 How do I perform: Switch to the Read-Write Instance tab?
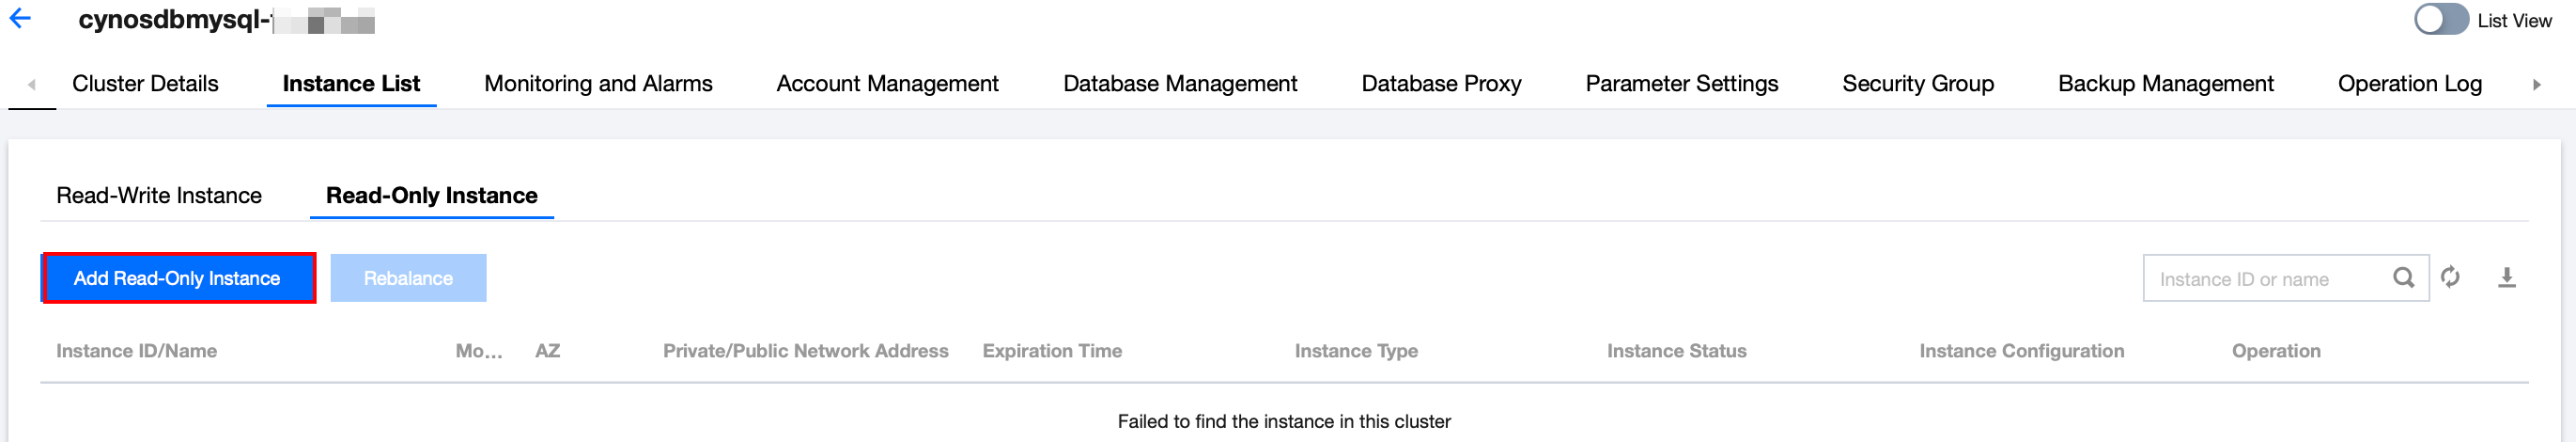[159, 196]
